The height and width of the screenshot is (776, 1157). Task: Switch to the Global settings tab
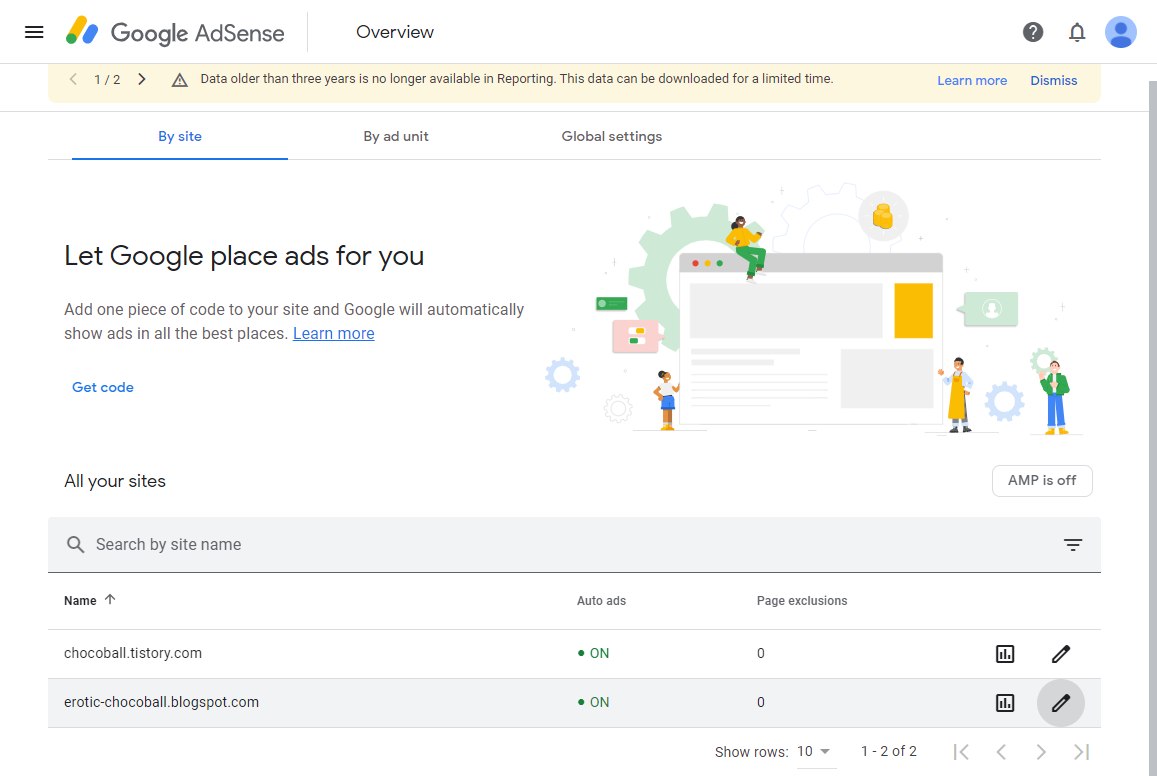click(x=612, y=136)
